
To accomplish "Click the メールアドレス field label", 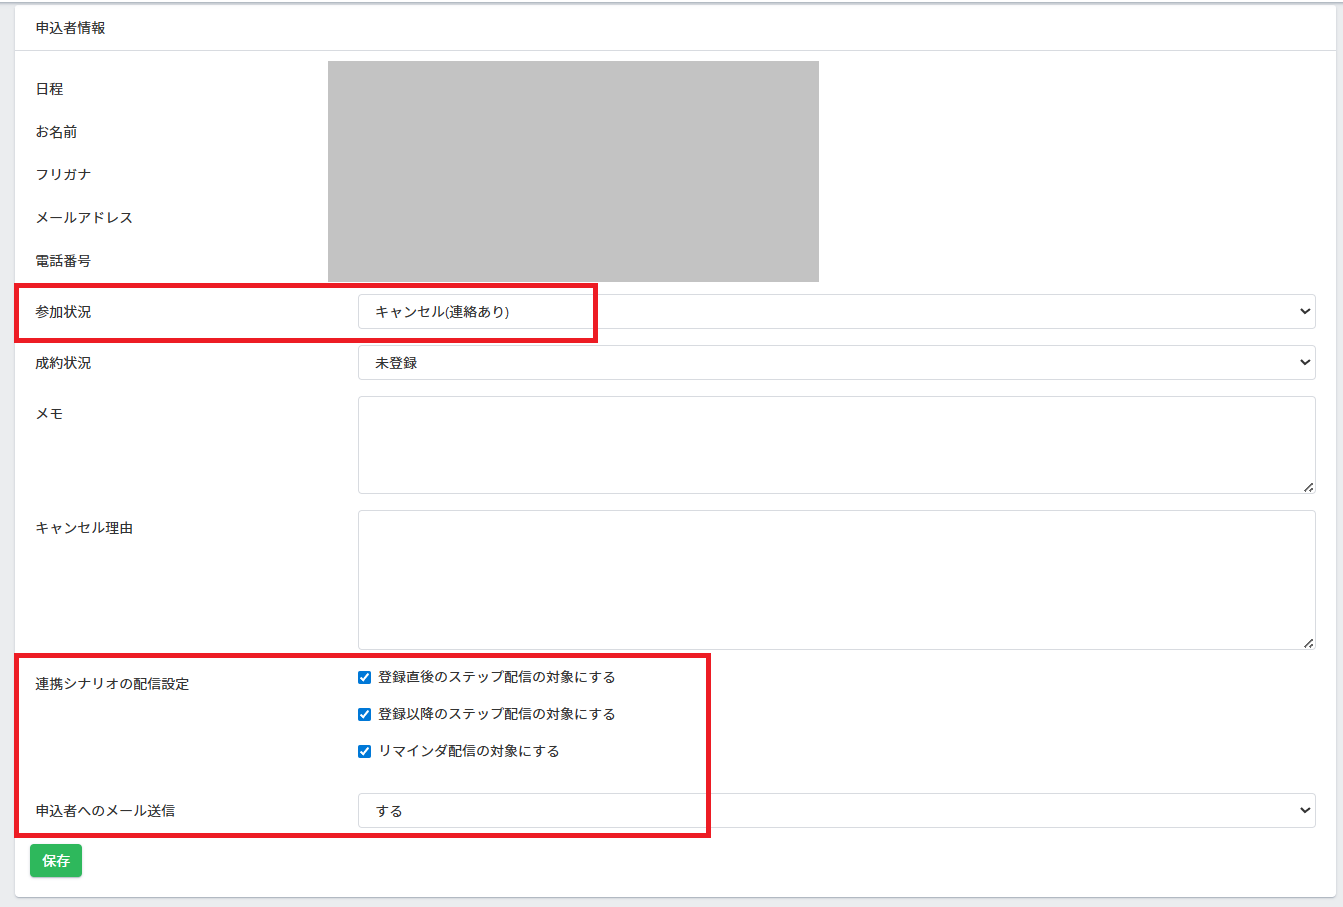I will click(84, 218).
